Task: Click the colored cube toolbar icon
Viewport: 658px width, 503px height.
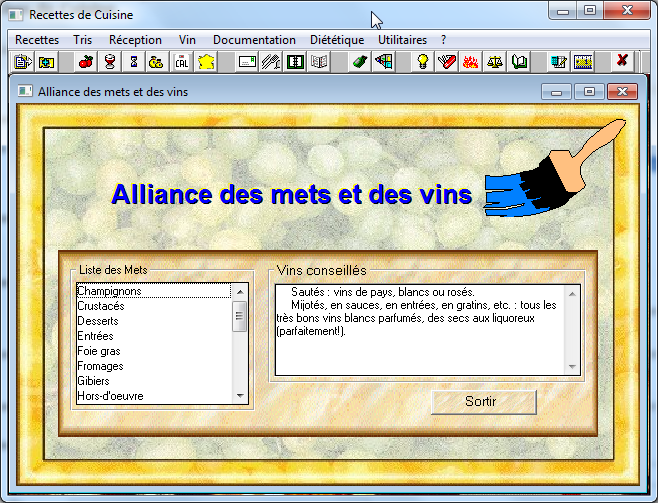Action: click(x=384, y=62)
